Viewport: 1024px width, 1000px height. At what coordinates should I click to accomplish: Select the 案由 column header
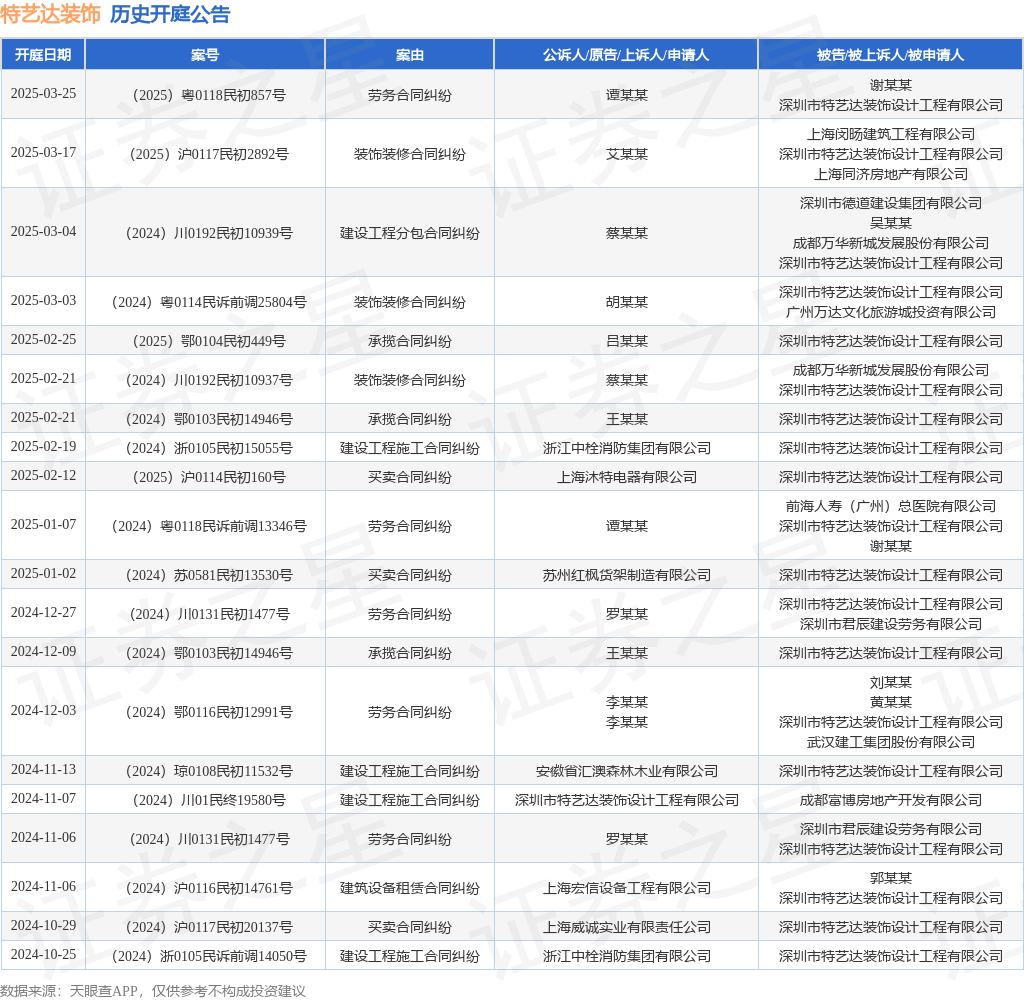tap(409, 55)
